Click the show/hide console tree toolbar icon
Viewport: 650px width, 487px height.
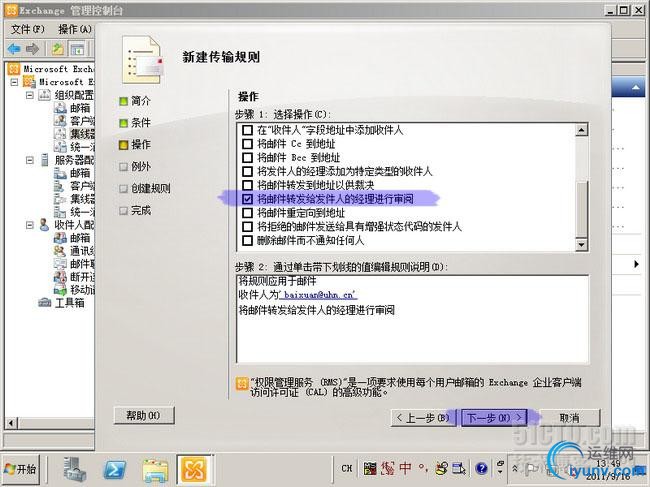coord(77,49)
